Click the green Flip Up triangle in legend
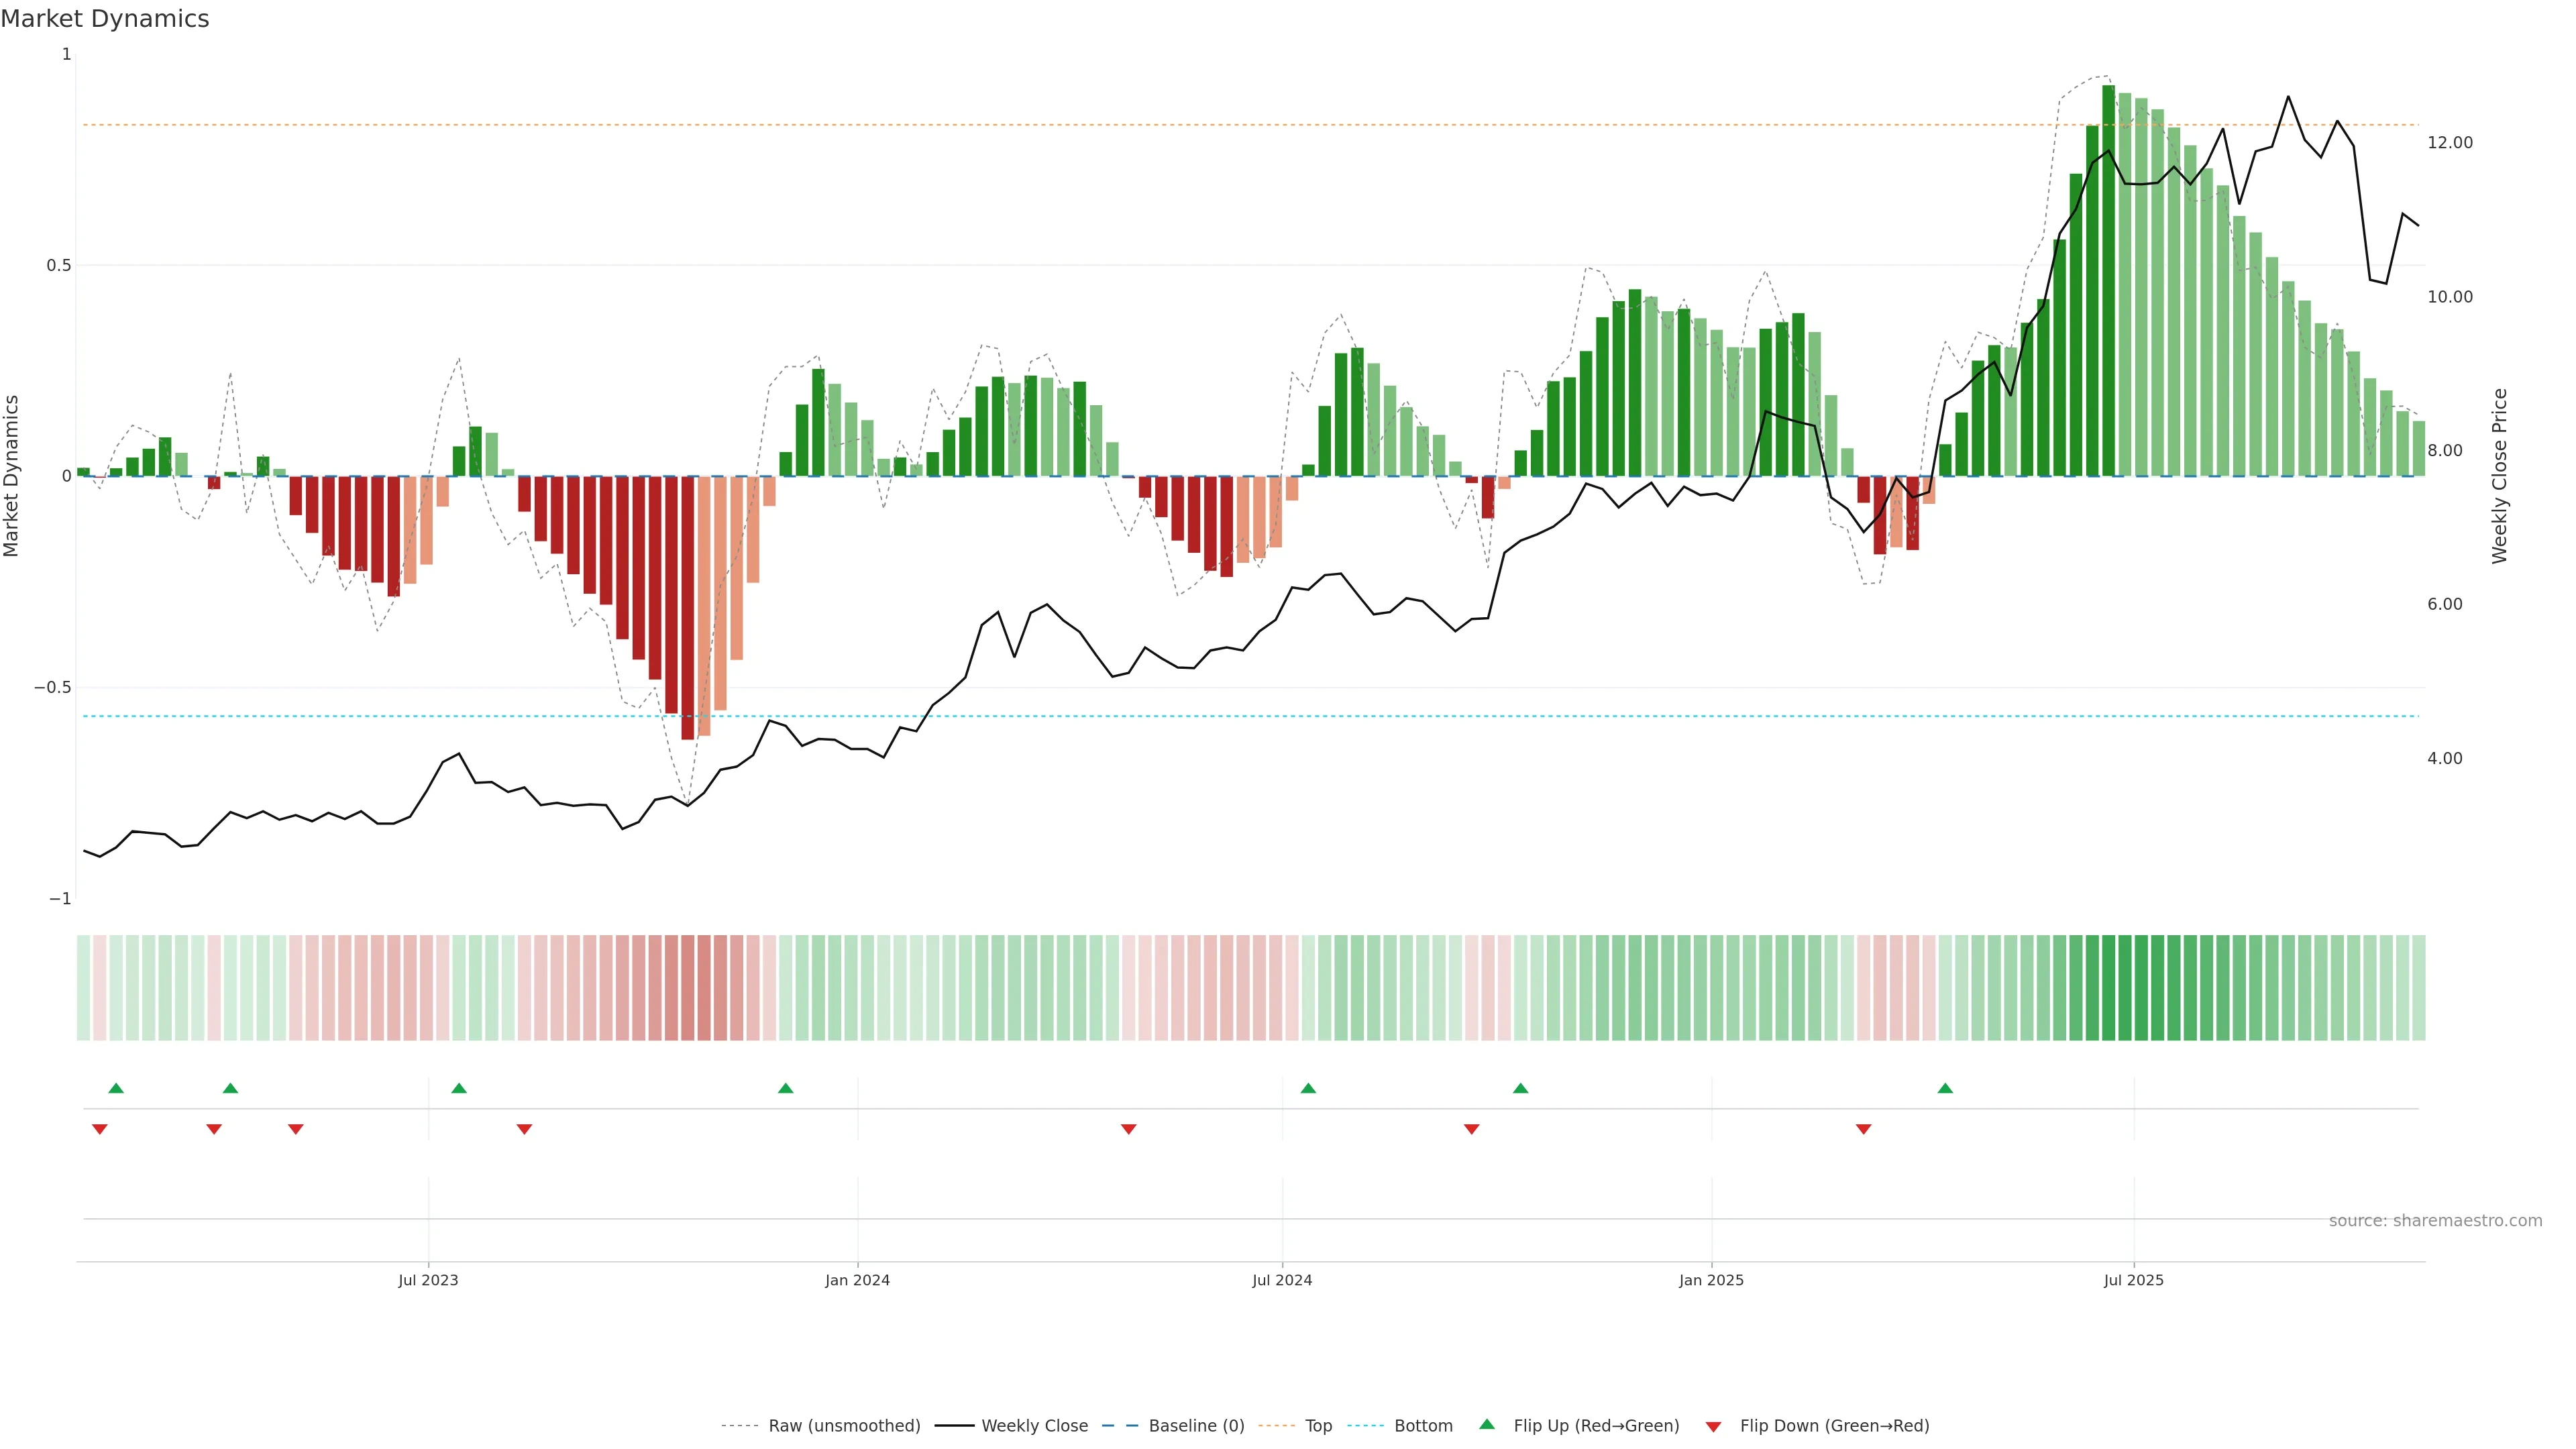This screenshot has height=1449, width=2576. [1487, 1424]
